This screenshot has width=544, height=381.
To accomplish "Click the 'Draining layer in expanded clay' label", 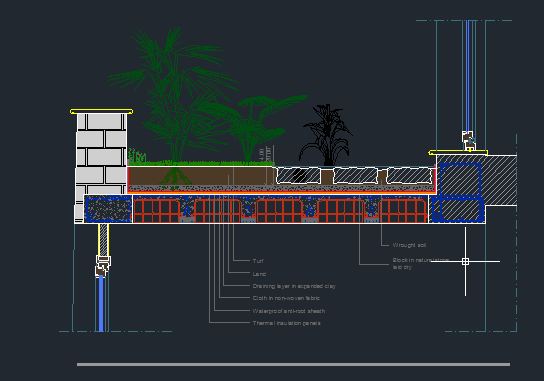I will [294, 286].
